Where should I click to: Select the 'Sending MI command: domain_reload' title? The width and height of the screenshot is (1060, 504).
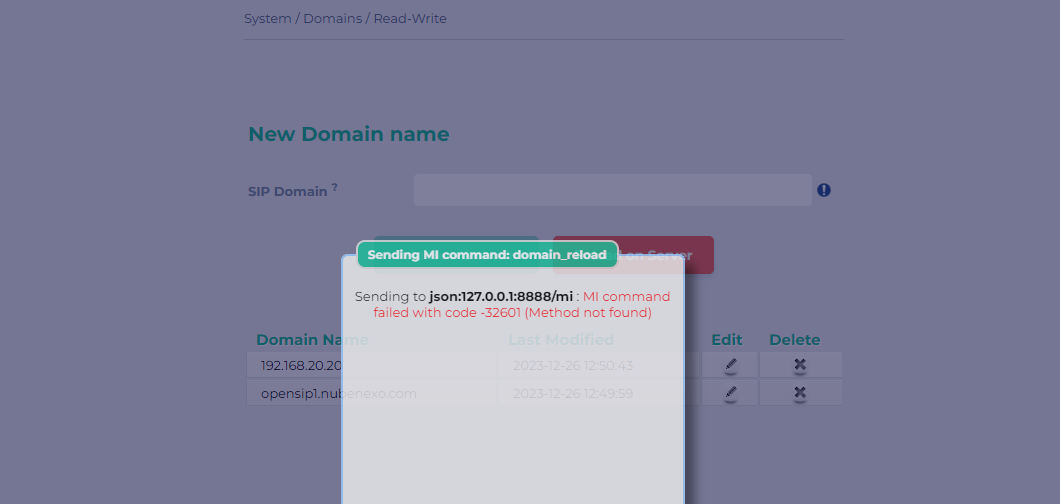(x=487, y=255)
